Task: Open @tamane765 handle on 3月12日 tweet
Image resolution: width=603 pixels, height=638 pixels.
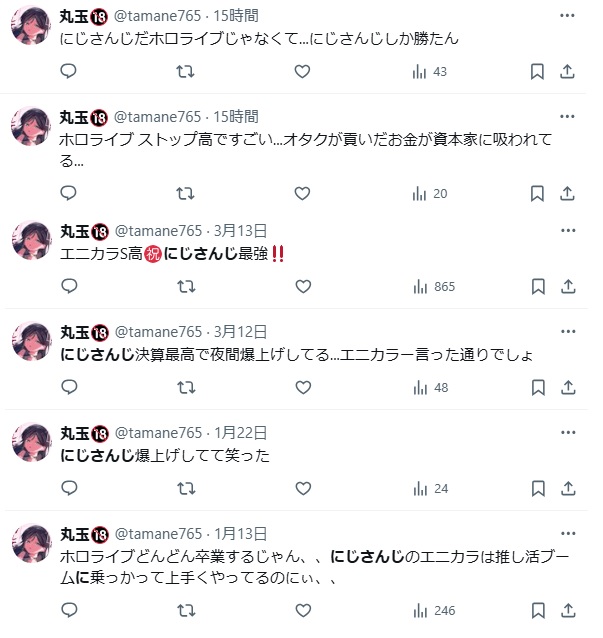Action: pyautogui.click(x=158, y=331)
